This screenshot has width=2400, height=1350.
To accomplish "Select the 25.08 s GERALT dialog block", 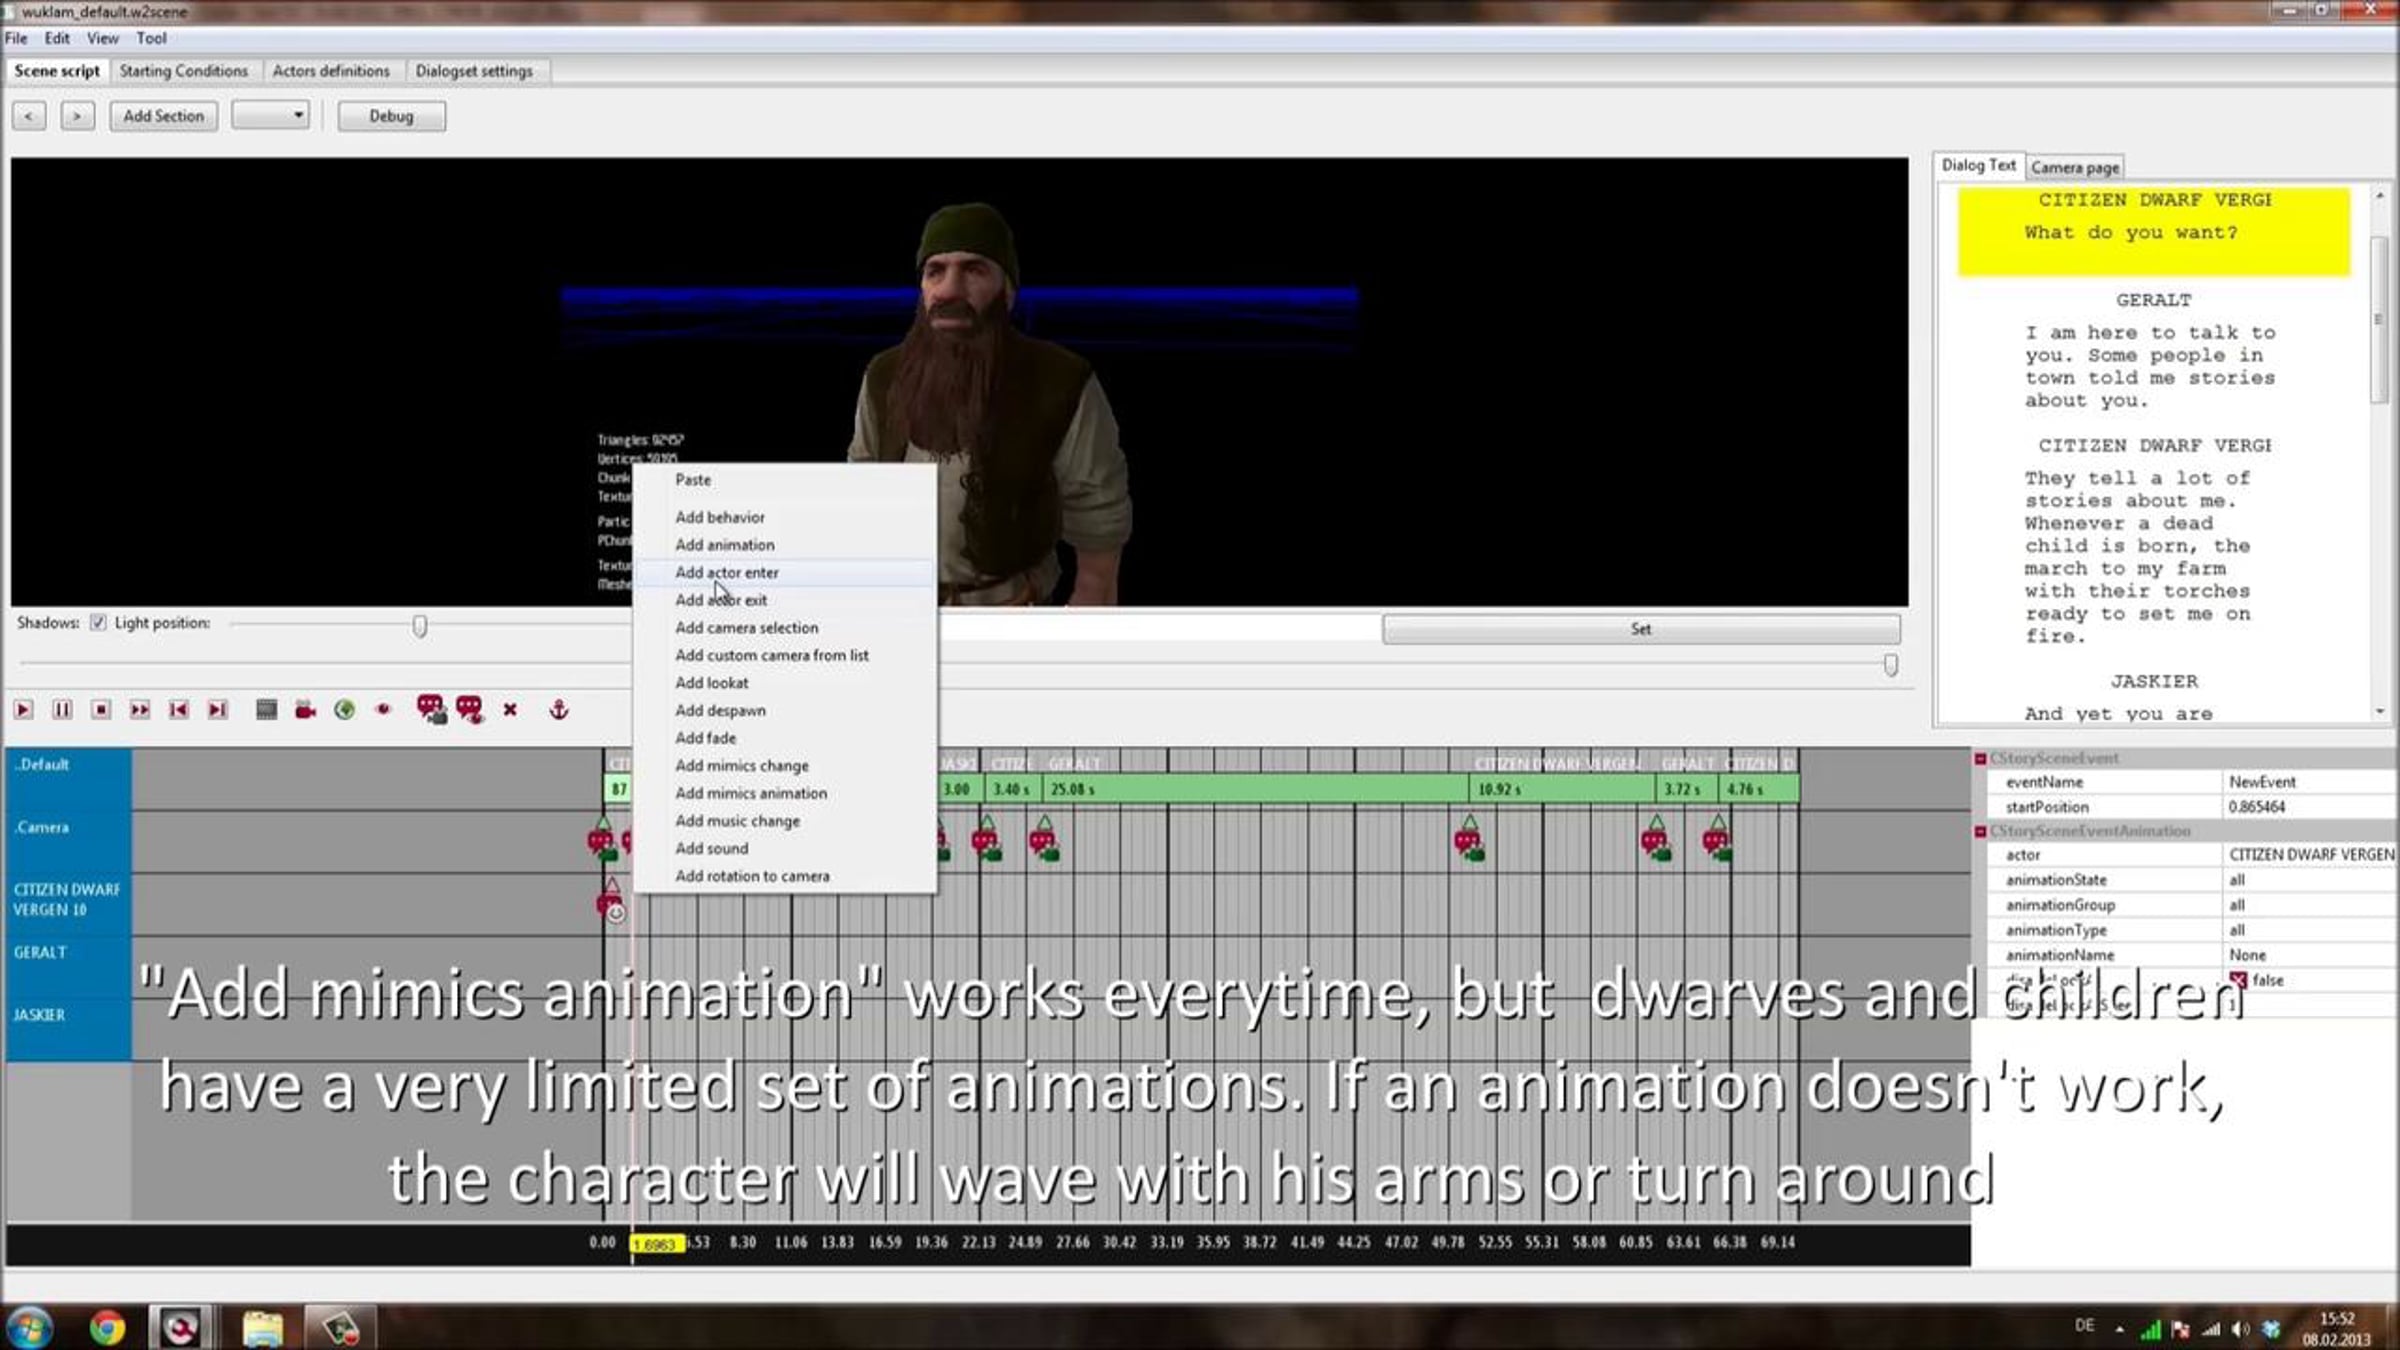I will [x=1255, y=789].
